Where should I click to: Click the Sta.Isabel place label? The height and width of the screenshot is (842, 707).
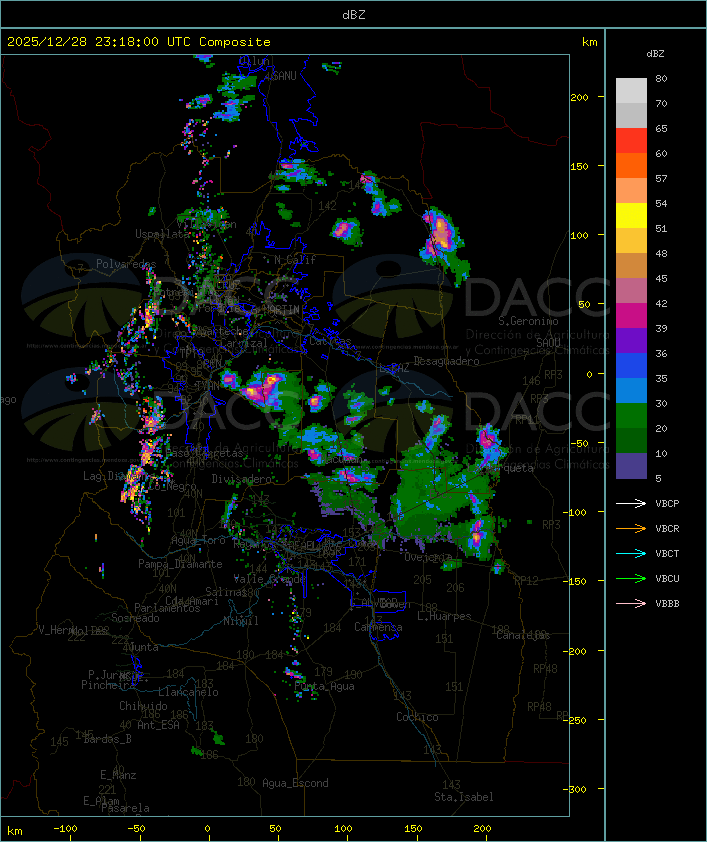point(464,797)
